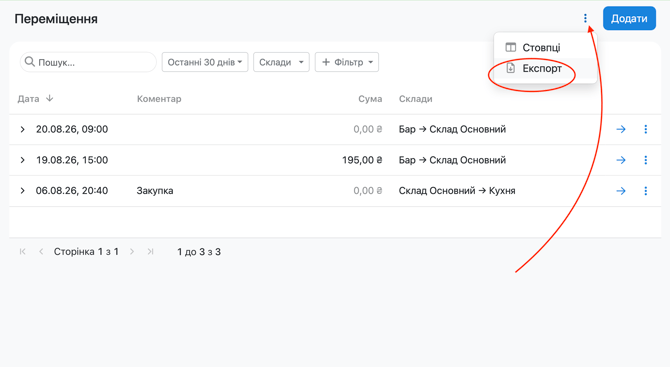This screenshot has width=670, height=367.
Task: Click Склад Основний → Кухня cell
Action: click(x=457, y=191)
